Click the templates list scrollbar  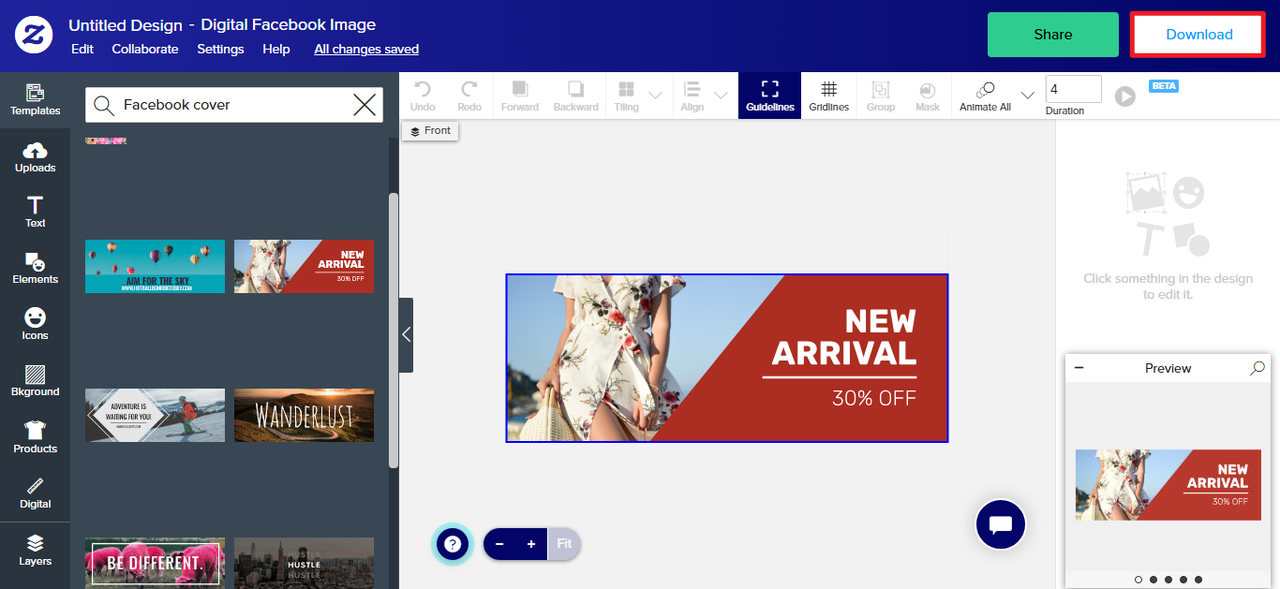pyautogui.click(x=393, y=330)
